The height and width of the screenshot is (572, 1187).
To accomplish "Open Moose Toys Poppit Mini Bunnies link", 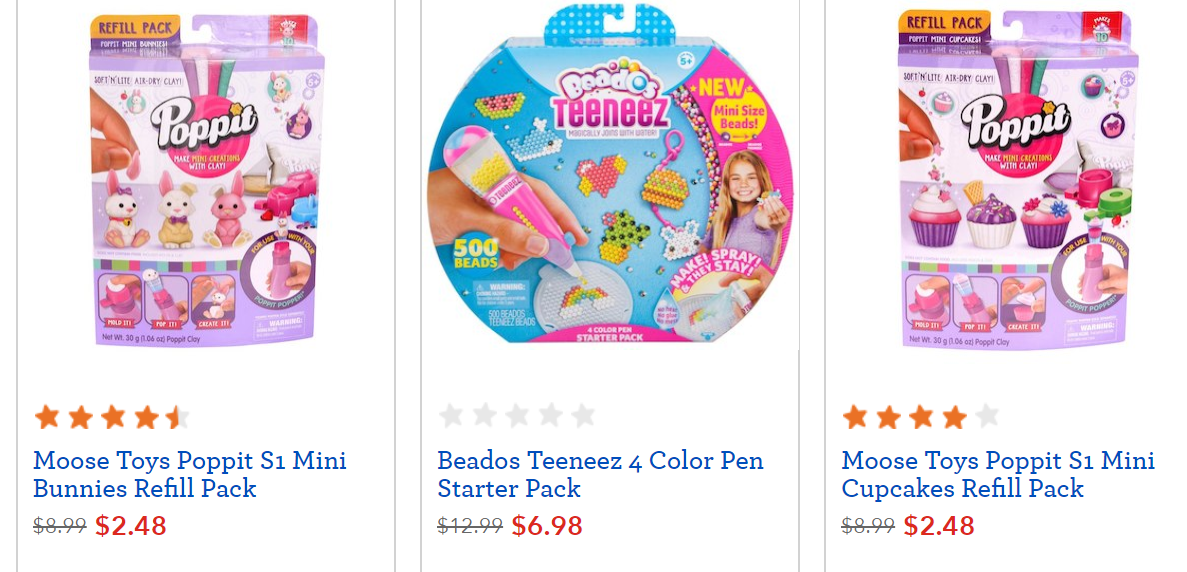I will 190,474.
